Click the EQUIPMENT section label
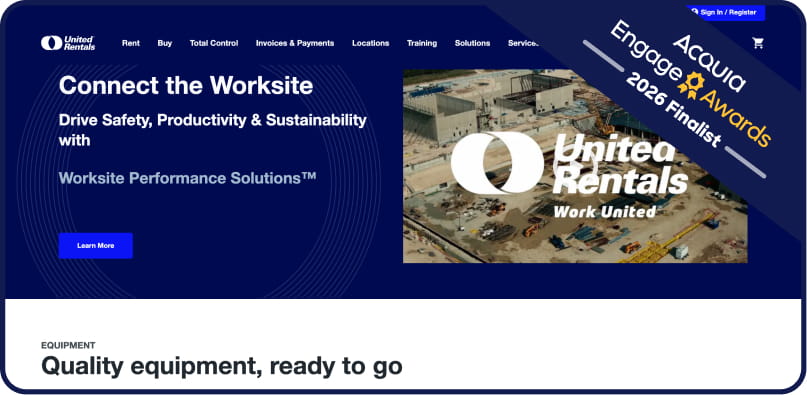 68,345
